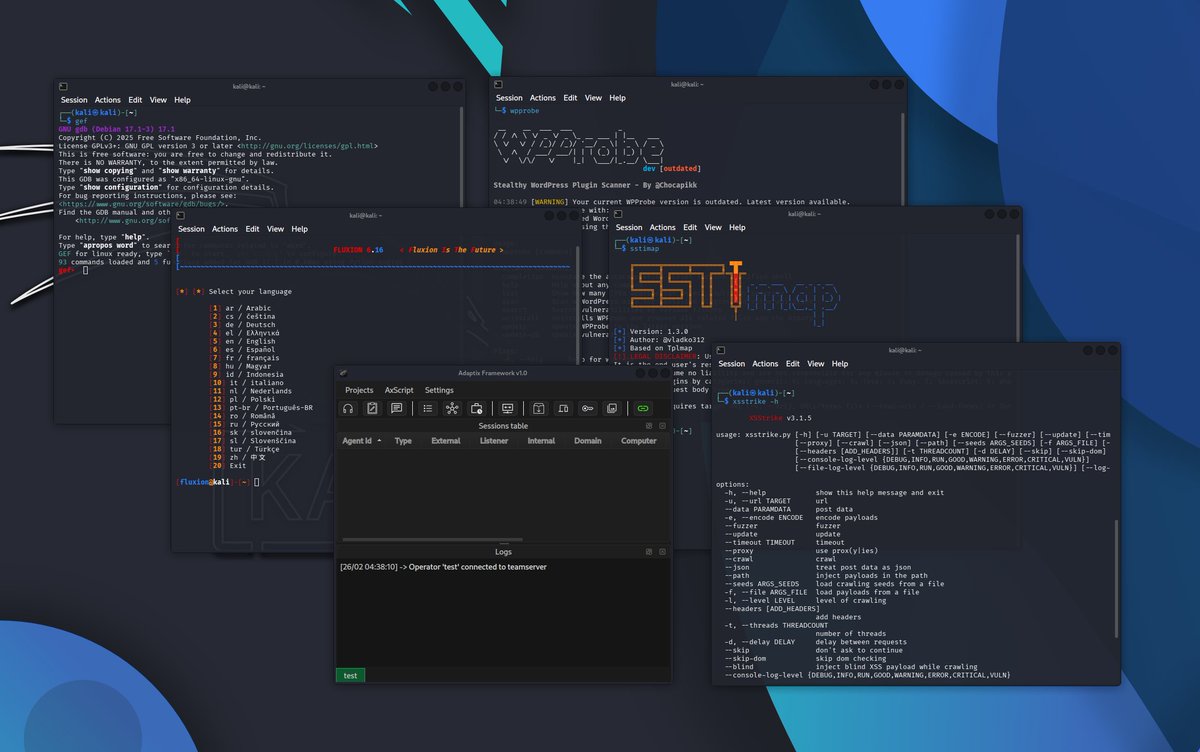The height and width of the screenshot is (752, 1200).
Task: Open Projects menu in Adaptix
Action: pyautogui.click(x=359, y=390)
